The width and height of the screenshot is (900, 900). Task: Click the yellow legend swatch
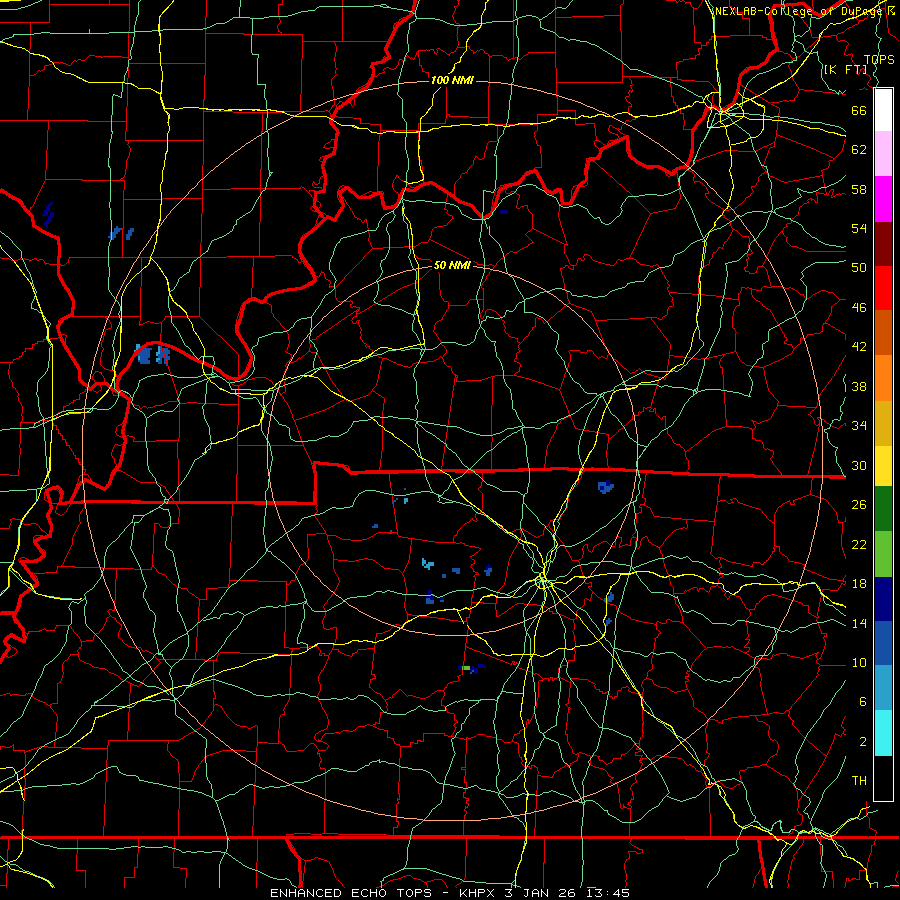[883, 465]
